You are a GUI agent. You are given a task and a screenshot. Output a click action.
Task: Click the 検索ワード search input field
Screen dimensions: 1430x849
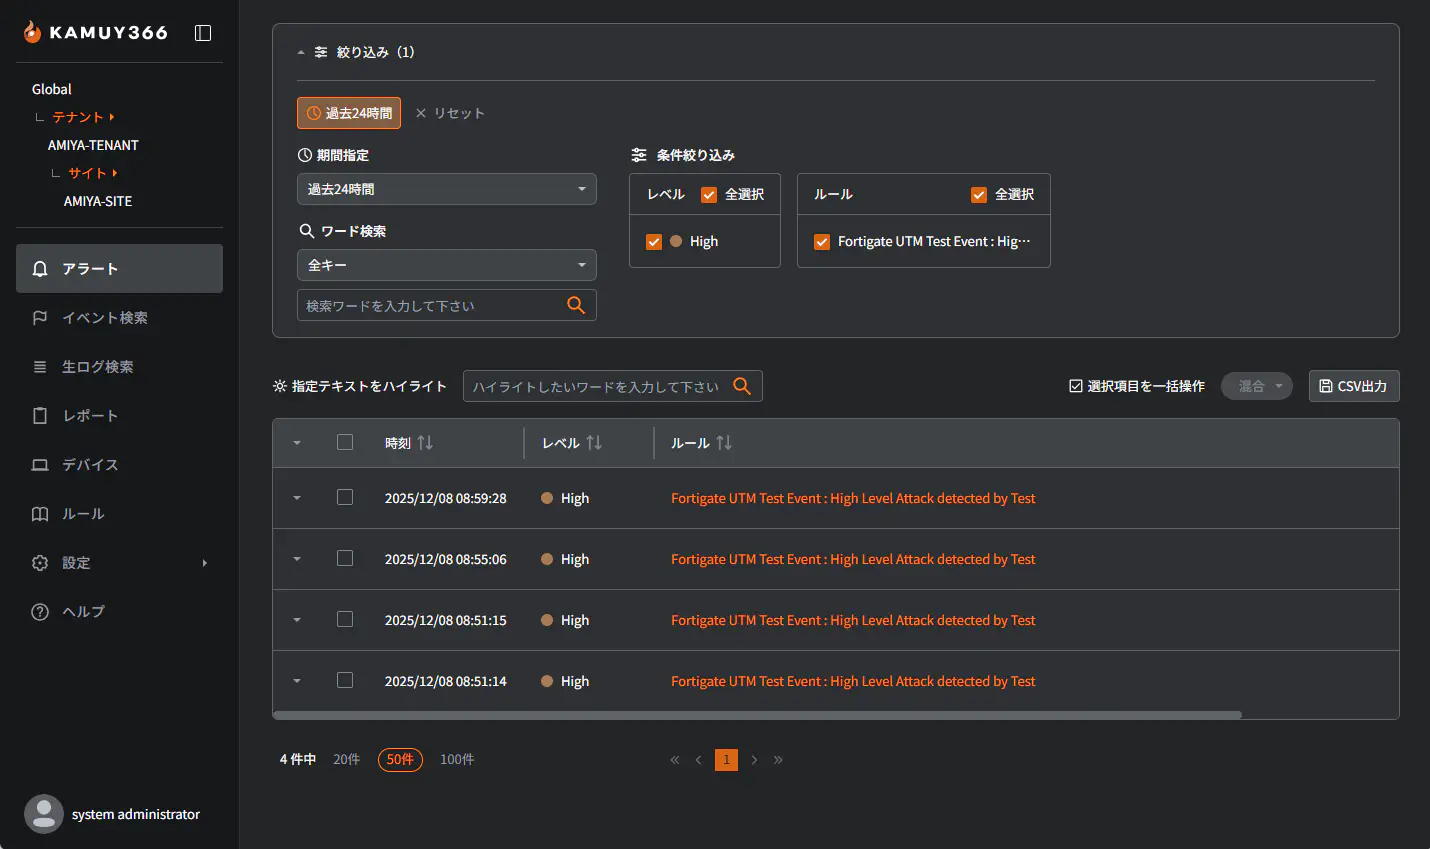[430, 306]
